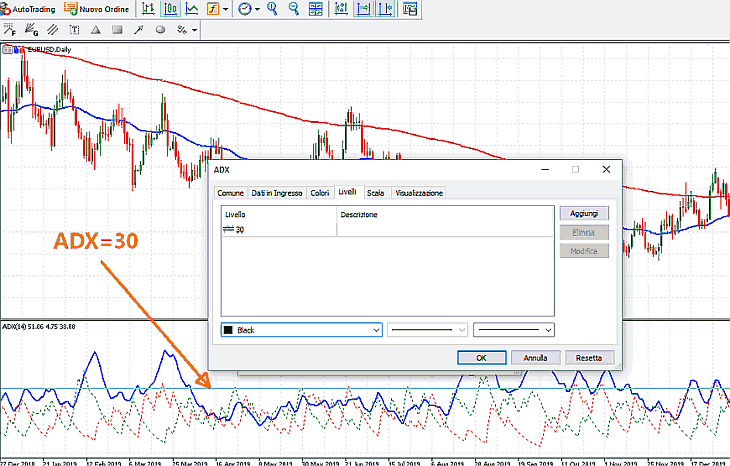Select the ellipse shape drawing tool
The height and width of the screenshot is (466, 730).
160,30
